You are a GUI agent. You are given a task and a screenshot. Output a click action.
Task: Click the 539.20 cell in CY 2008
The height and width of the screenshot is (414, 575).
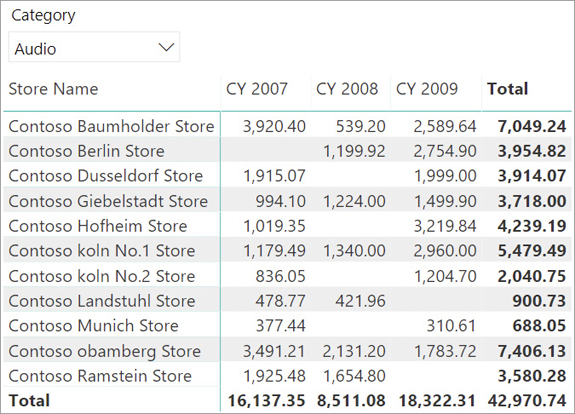[361, 127]
